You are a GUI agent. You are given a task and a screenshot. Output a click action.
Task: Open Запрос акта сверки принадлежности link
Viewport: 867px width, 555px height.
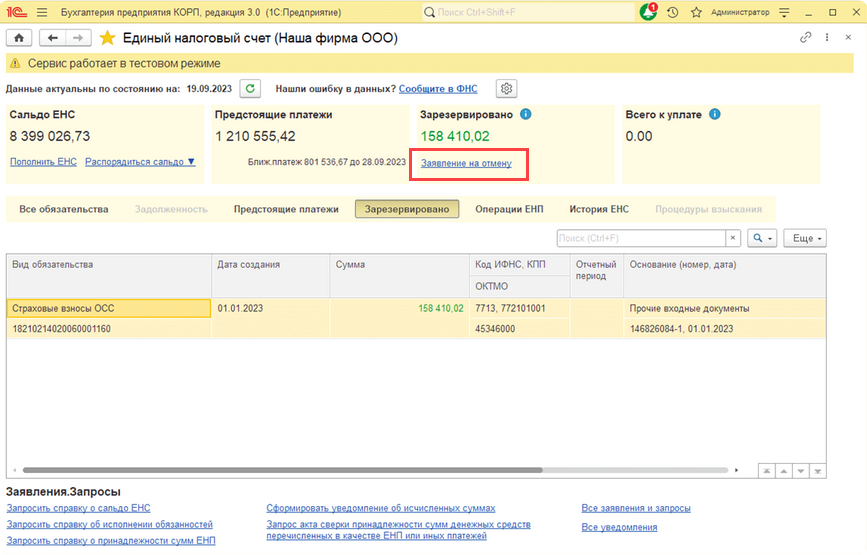pos(398,530)
